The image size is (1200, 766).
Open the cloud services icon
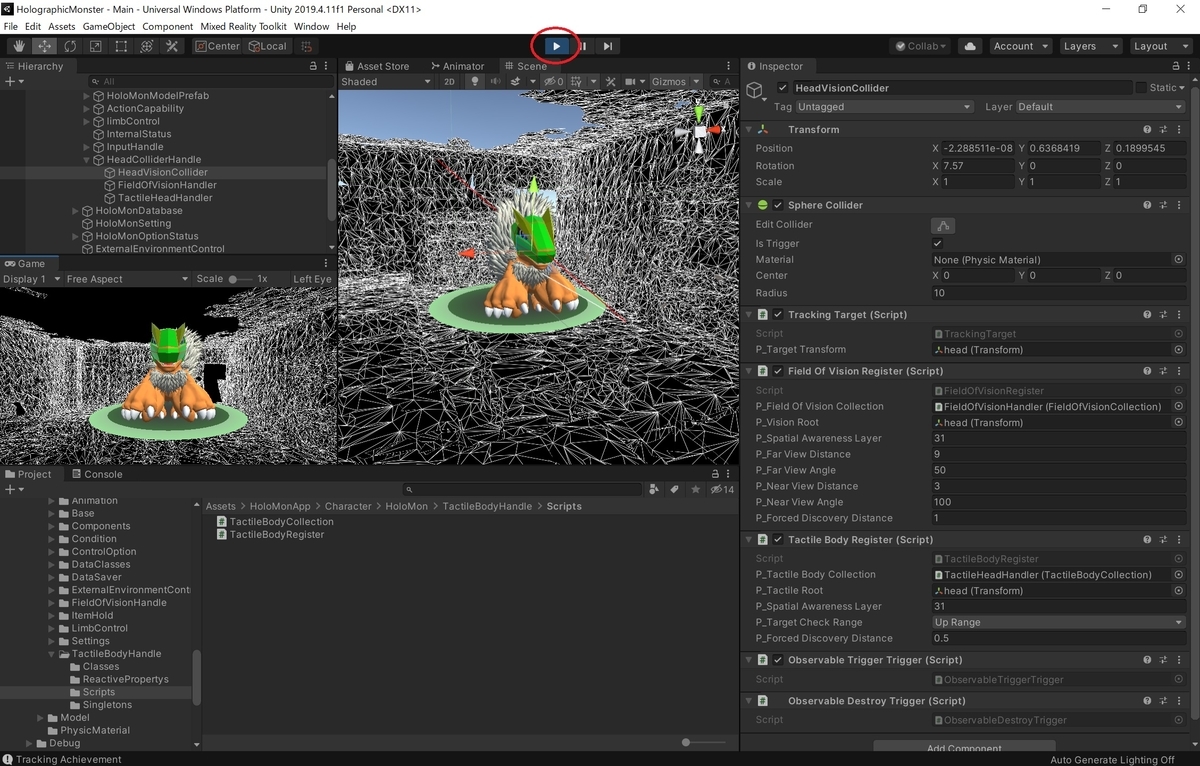pyautogui.click(x=969, y=46)
